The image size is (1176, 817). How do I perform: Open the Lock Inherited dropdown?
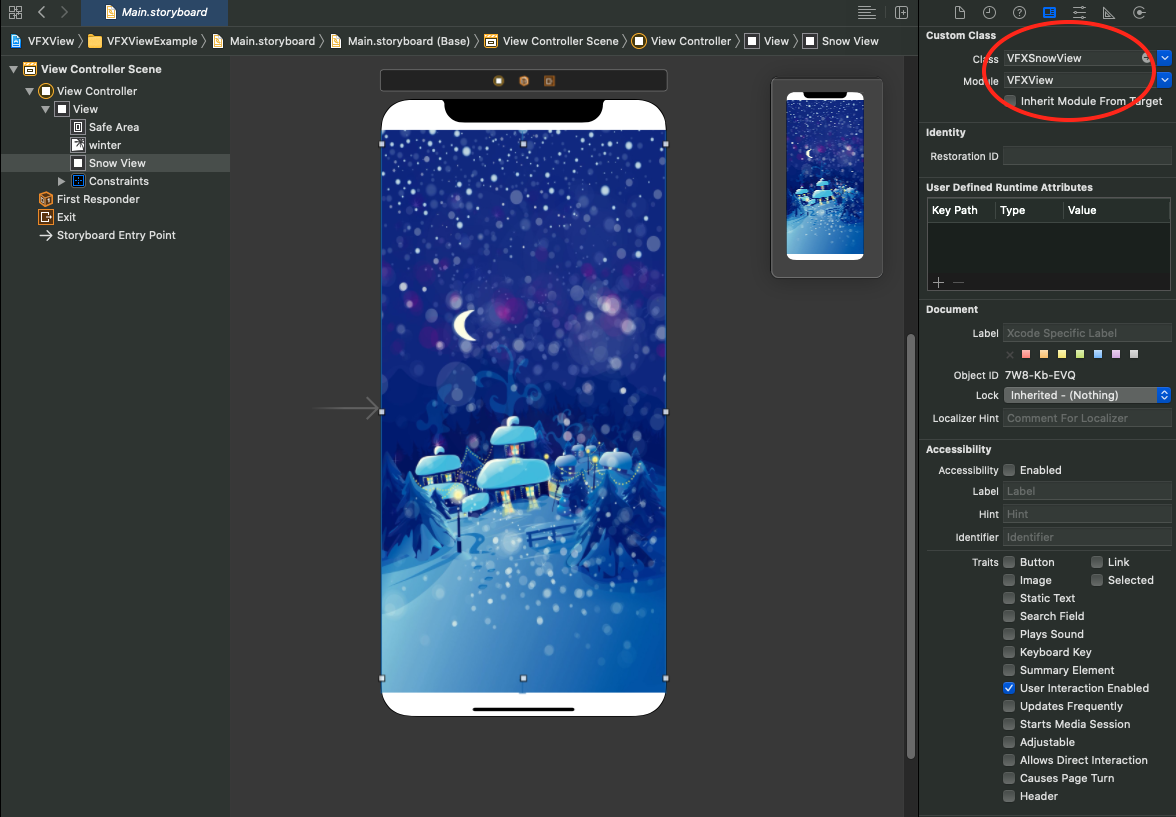1087,395
